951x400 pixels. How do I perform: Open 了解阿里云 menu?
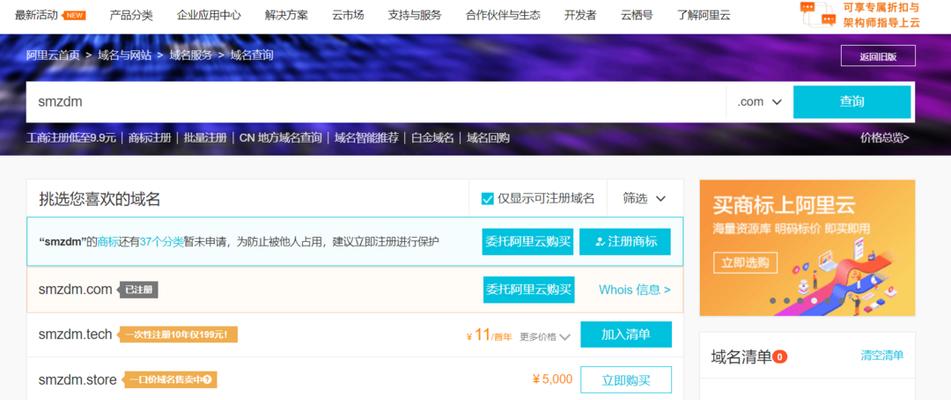tap(704, 15)
